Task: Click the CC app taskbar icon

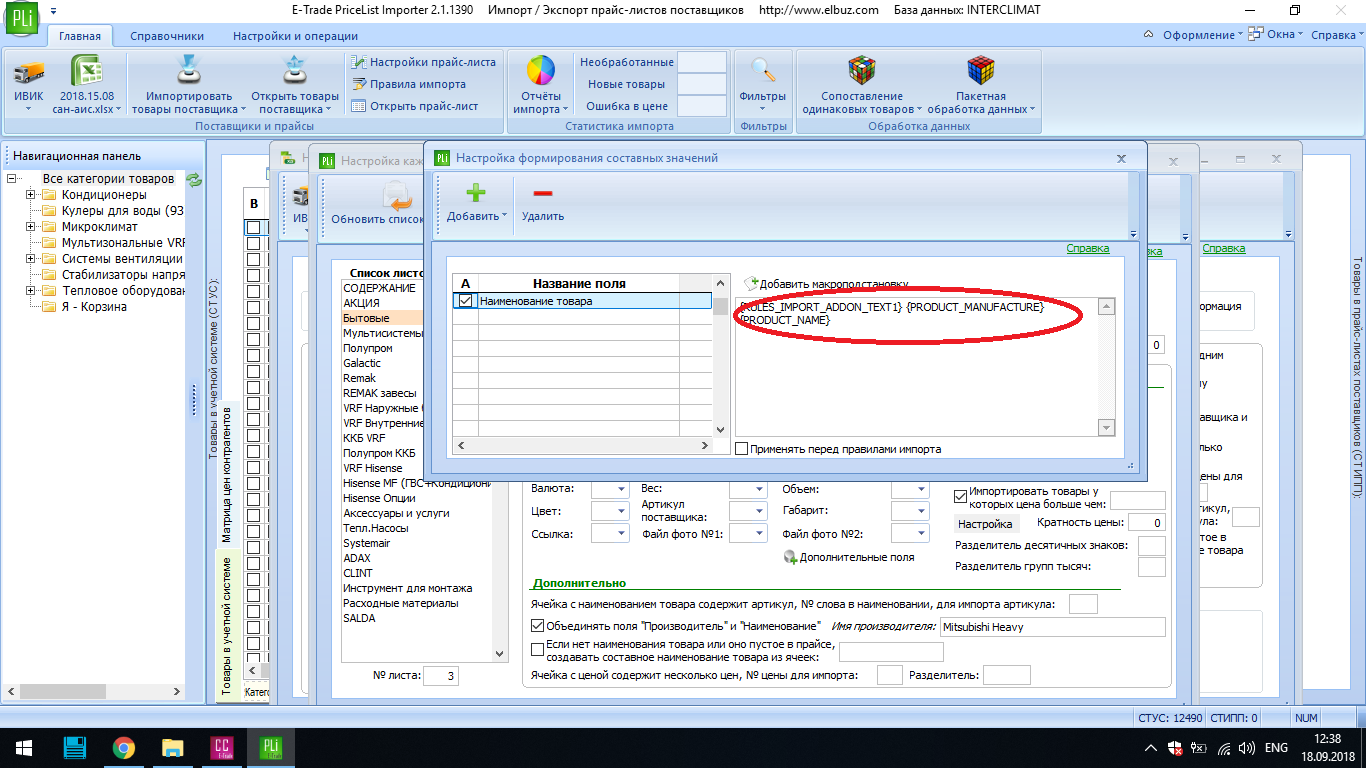Action: click(x=222, y=747)
